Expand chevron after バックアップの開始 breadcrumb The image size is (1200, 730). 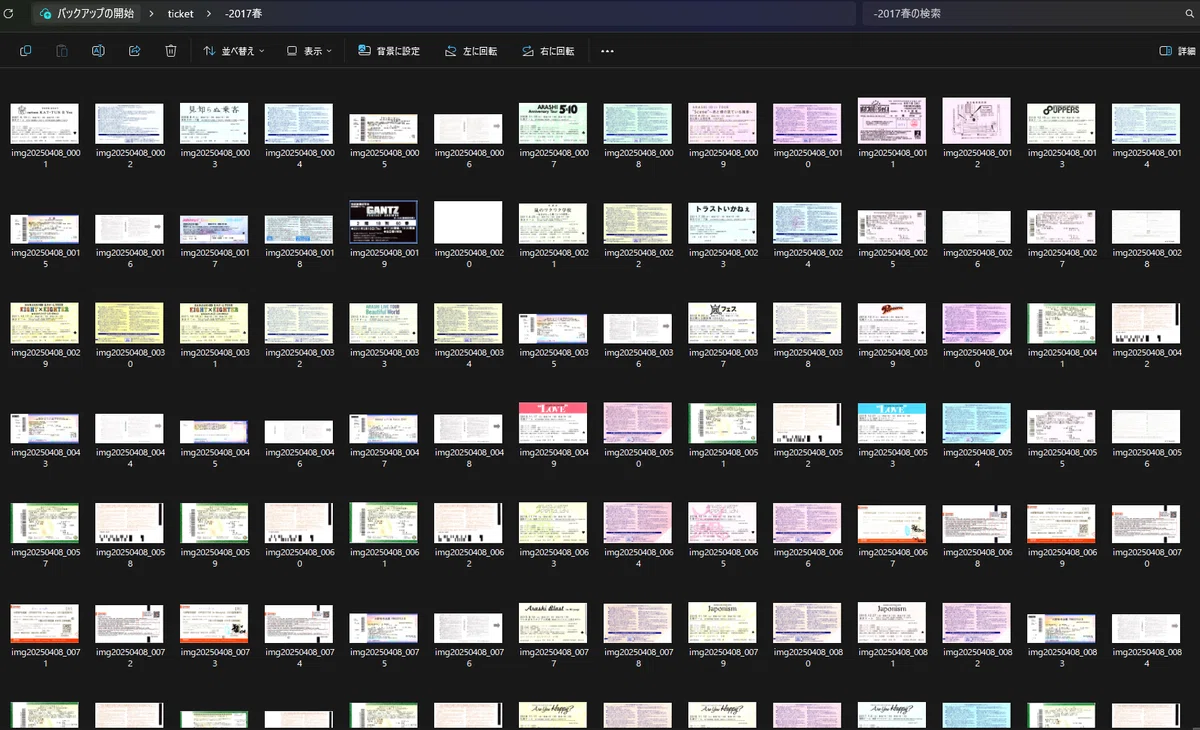point(151,14)
